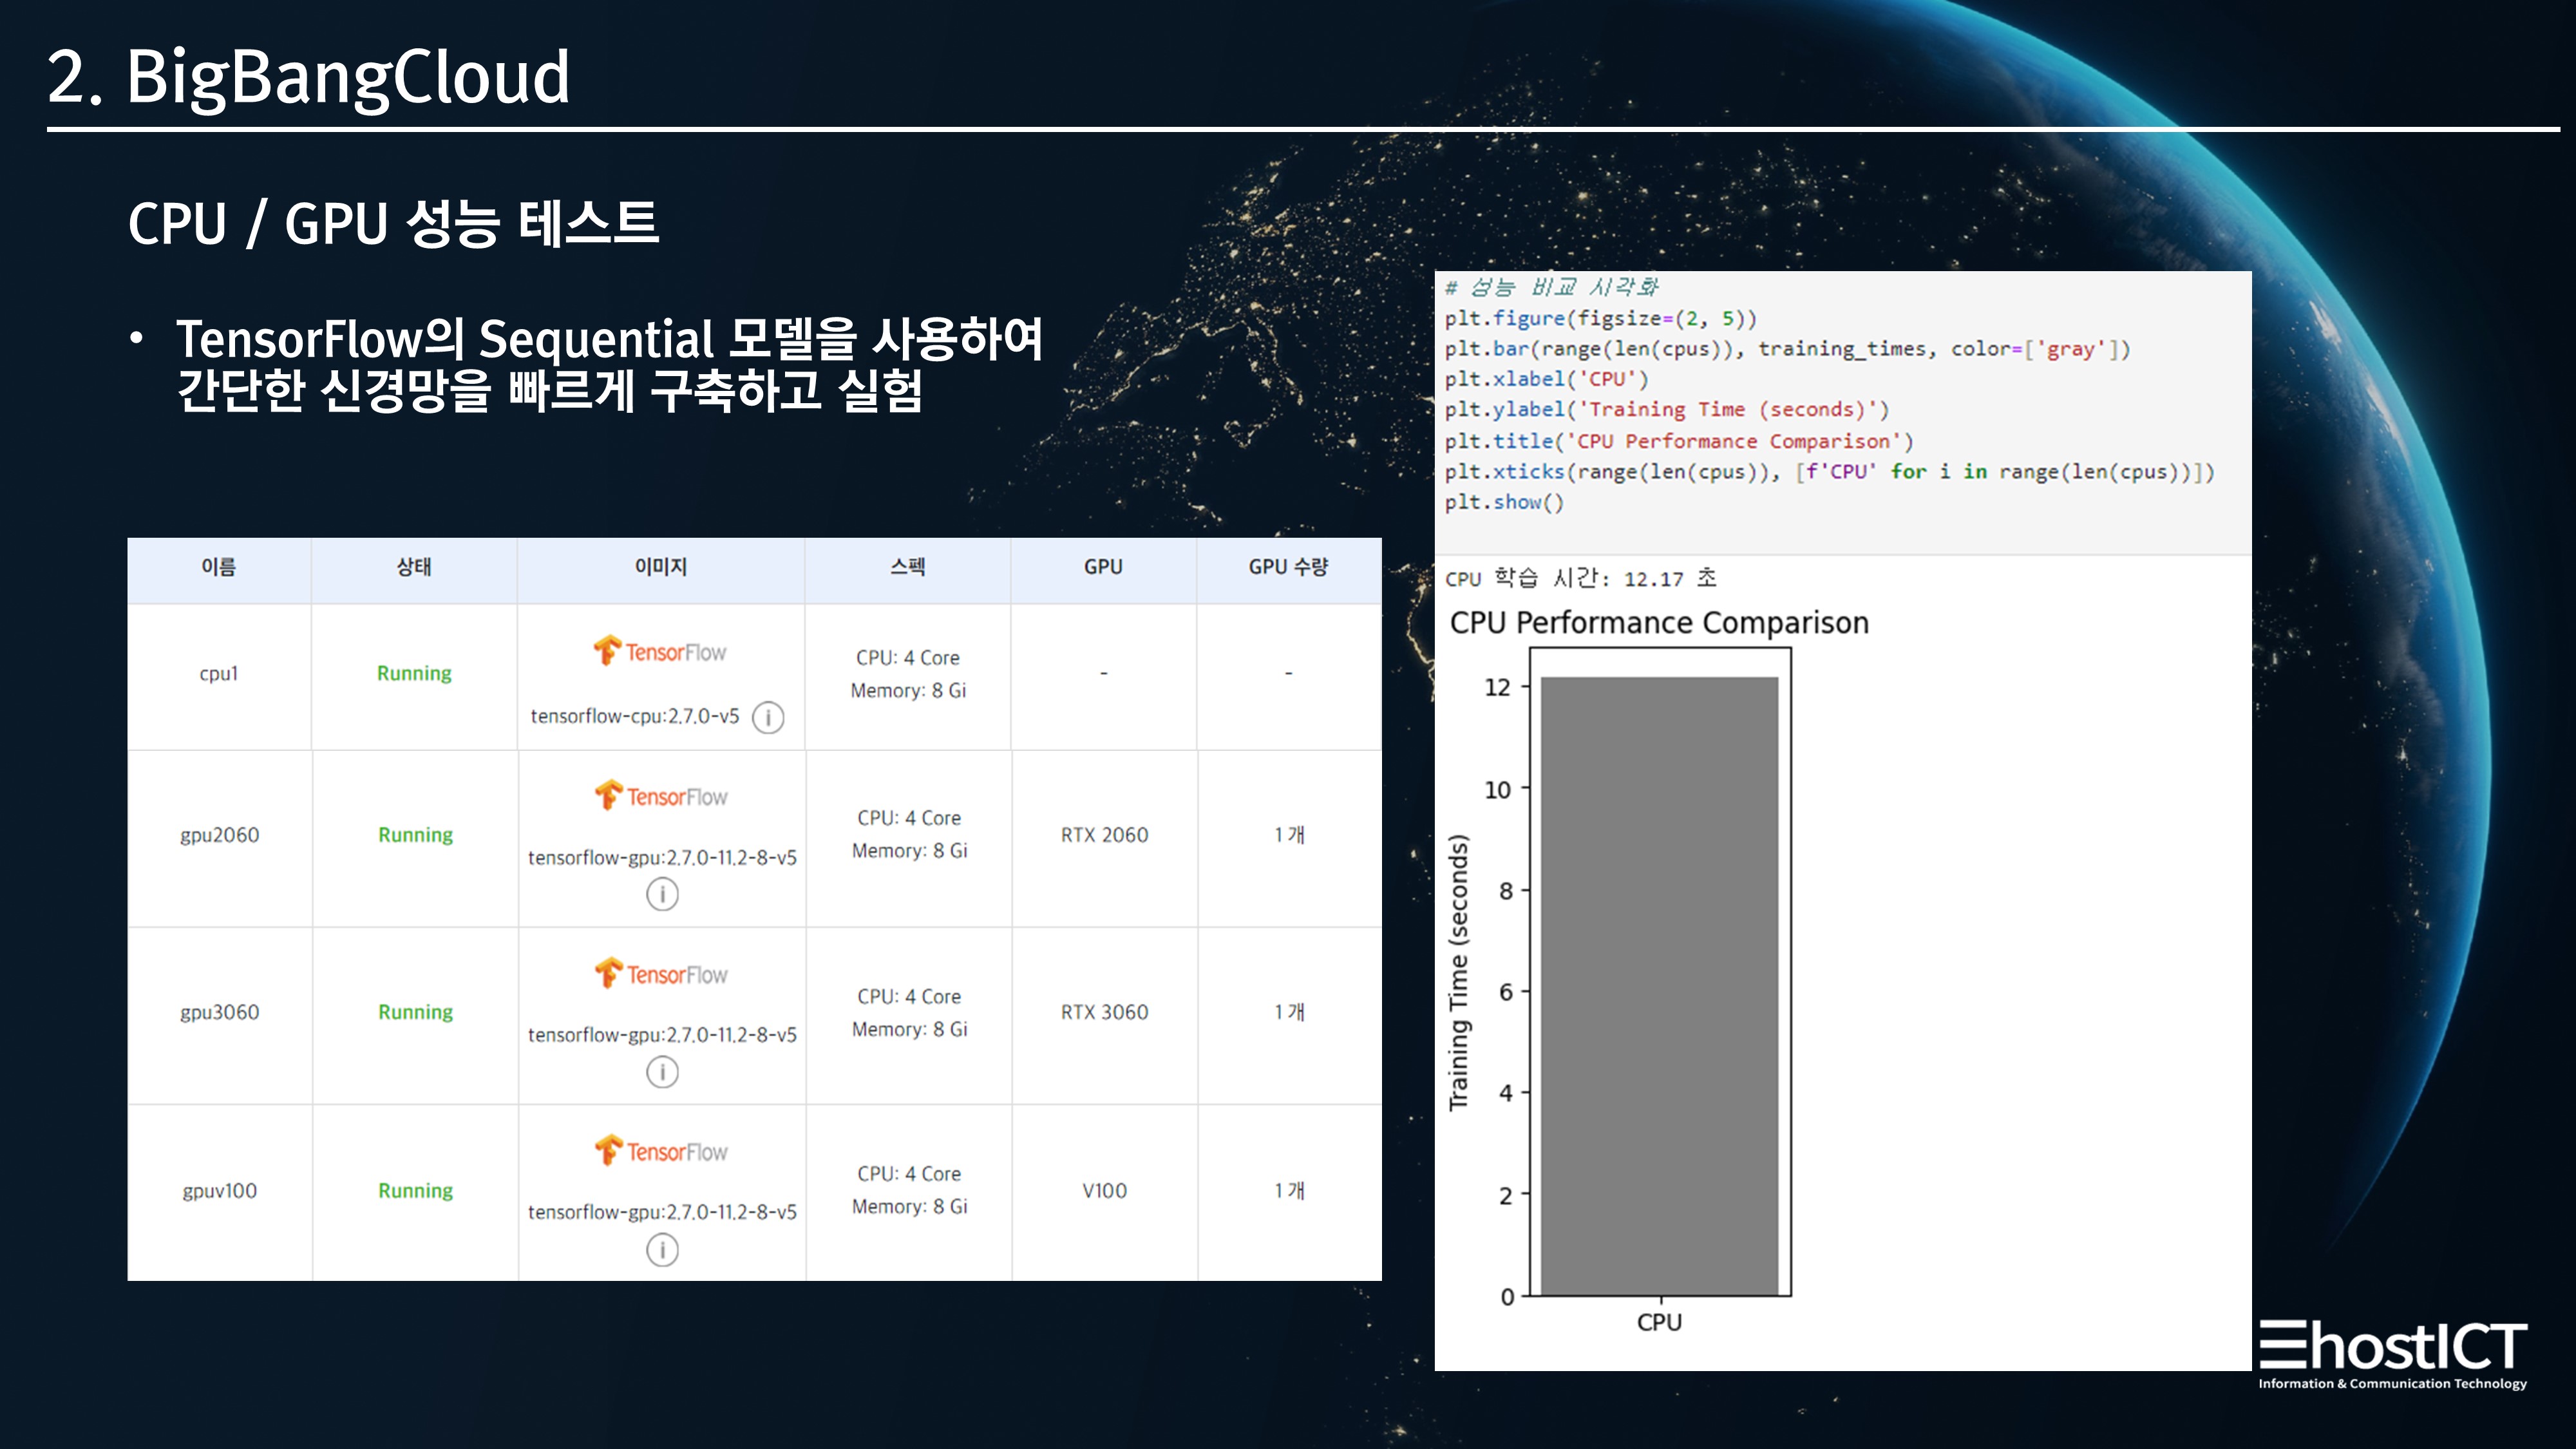Click the '2. BigBangCloud' slide title

coord(308,77)
